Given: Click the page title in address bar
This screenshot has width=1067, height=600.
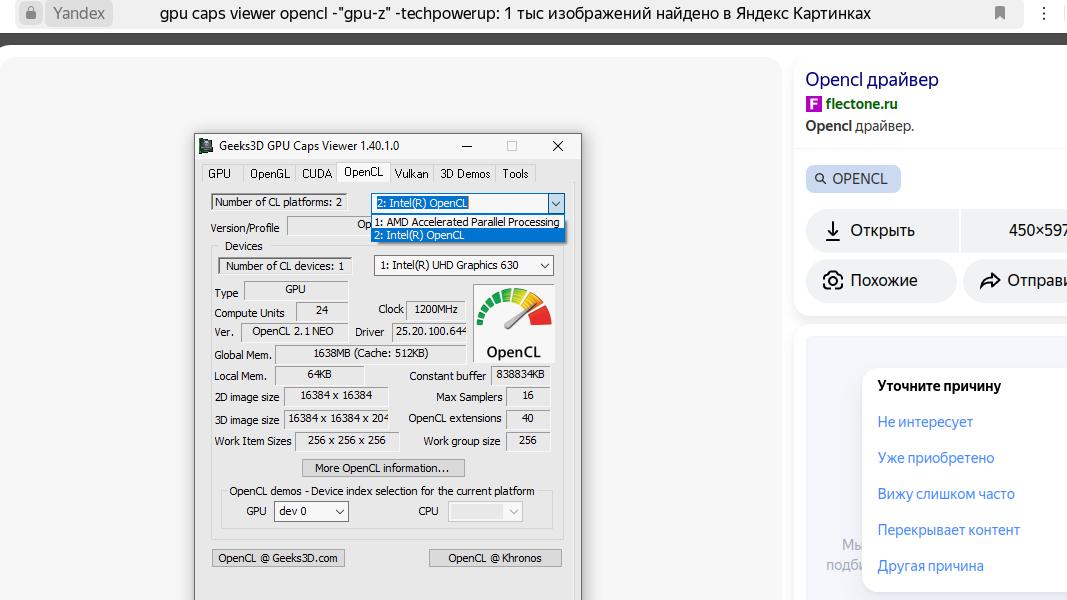Looking at the screenshot, I should tap(515, 13).
